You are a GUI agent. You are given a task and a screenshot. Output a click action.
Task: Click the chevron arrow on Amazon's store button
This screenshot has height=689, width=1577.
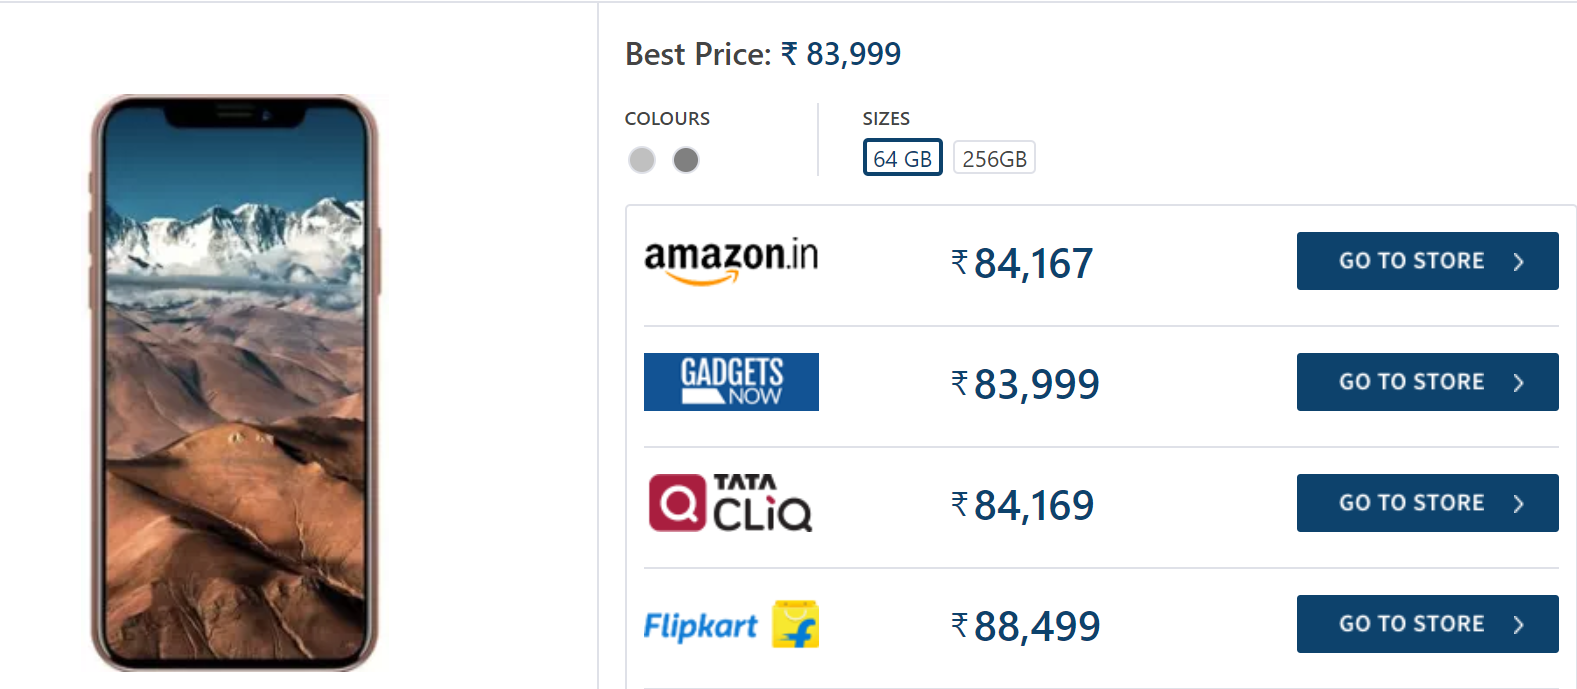[x=1519, y=262]
